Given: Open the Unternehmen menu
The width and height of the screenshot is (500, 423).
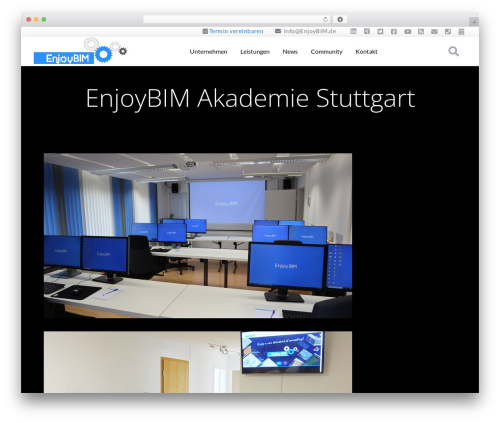Looking at the screenshot, I should tap(208, 52).
